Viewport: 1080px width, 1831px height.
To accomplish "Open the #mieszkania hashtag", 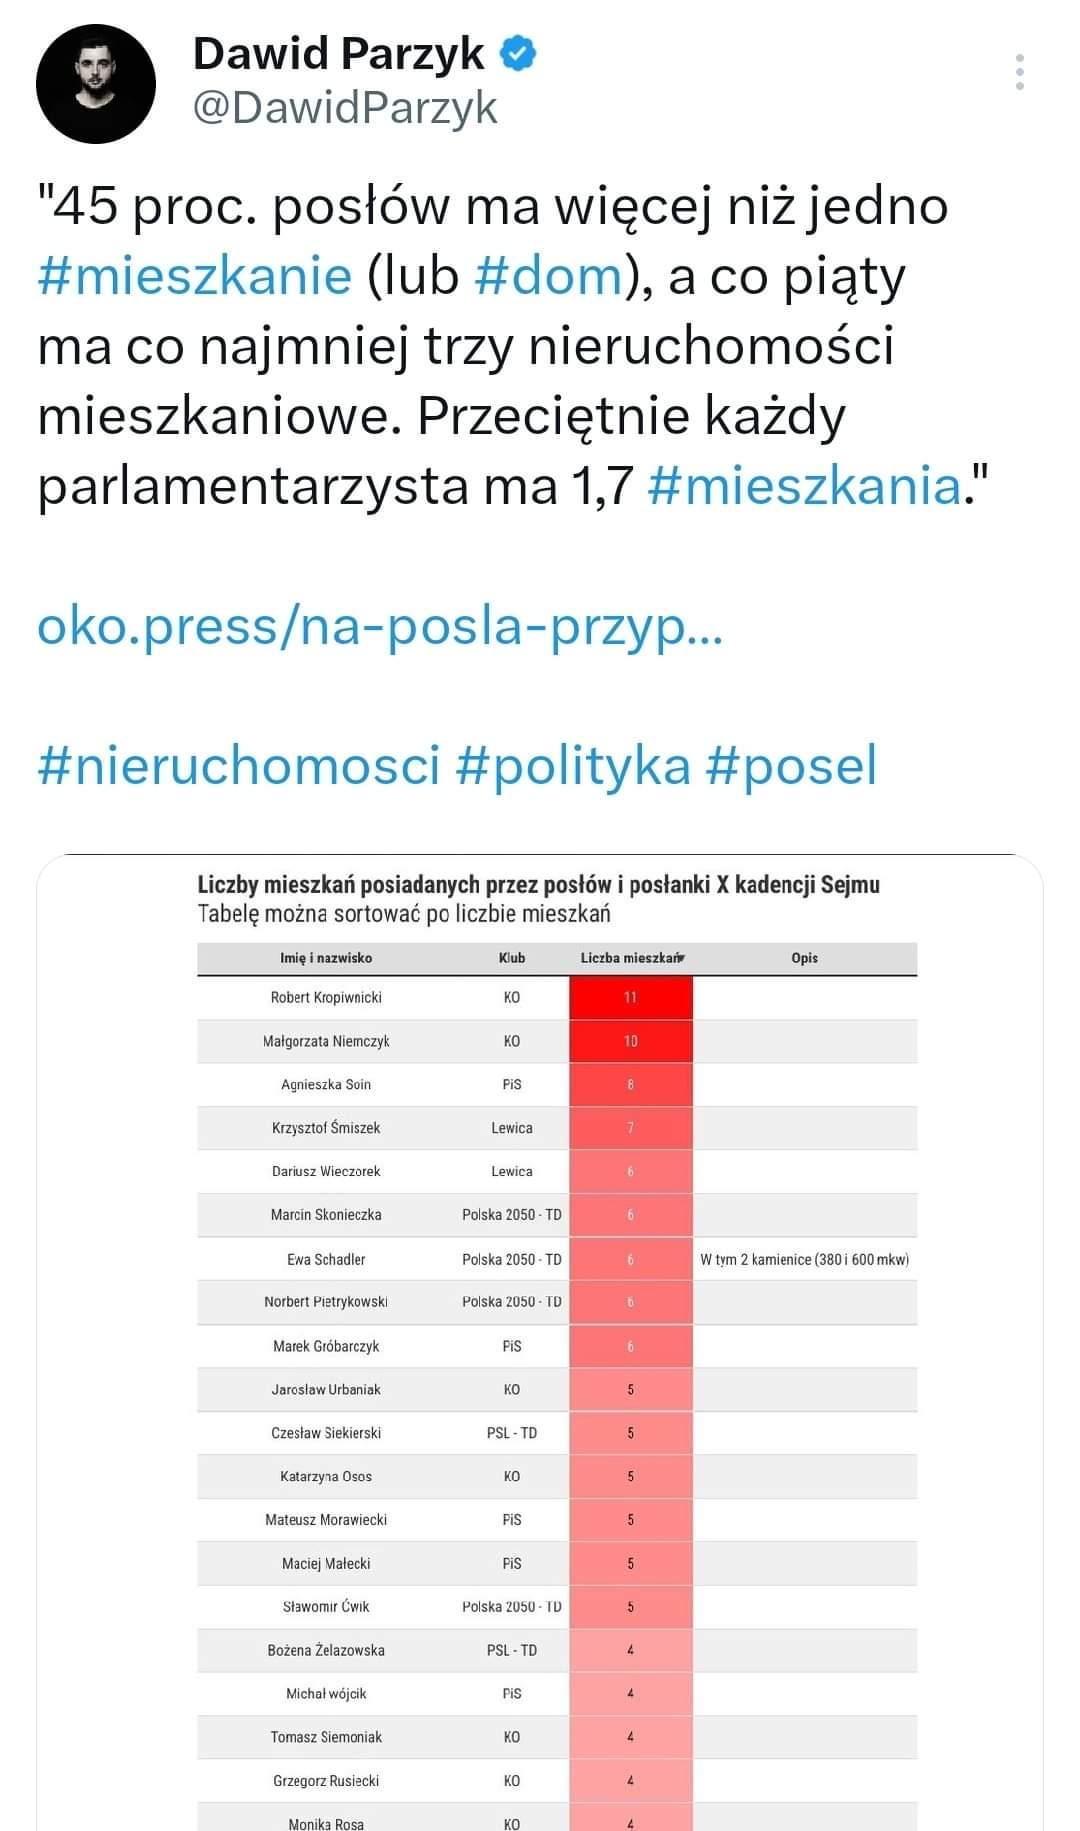I will coord(804,486).
